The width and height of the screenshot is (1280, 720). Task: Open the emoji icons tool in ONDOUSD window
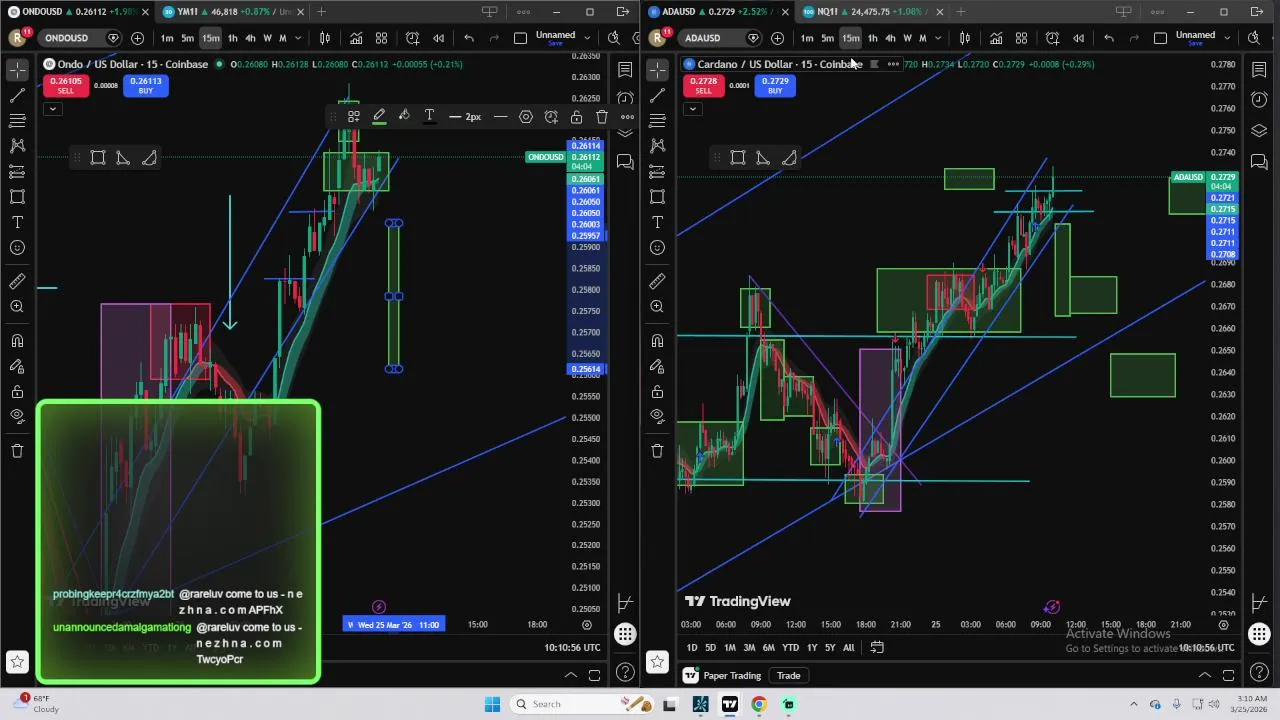[x=17, y=247]
